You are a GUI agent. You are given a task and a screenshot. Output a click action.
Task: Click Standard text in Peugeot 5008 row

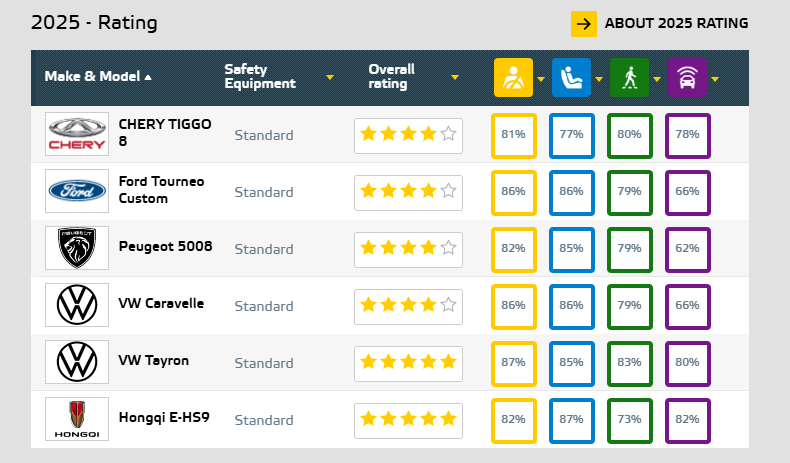click(x=264, y=249)
